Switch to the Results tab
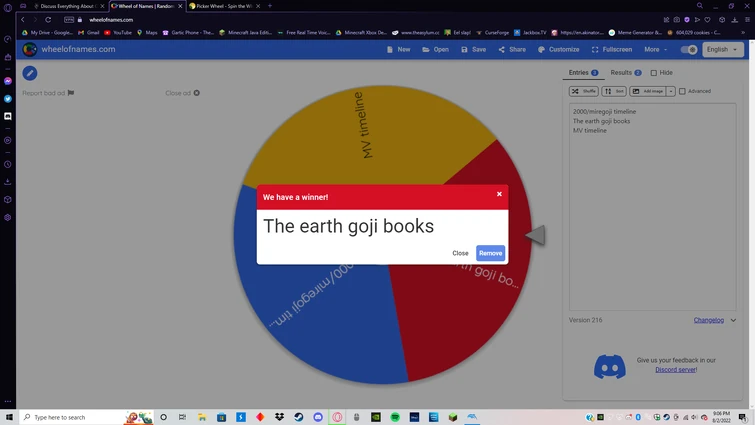Viewport: 755px width, 425px height. (625, 73)
